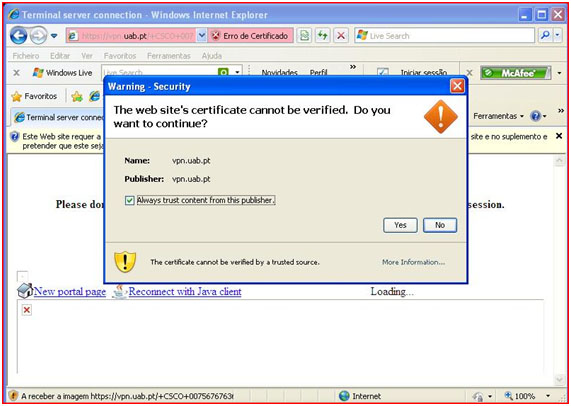Click Perfil in the Windows Live toolbar

319,73
